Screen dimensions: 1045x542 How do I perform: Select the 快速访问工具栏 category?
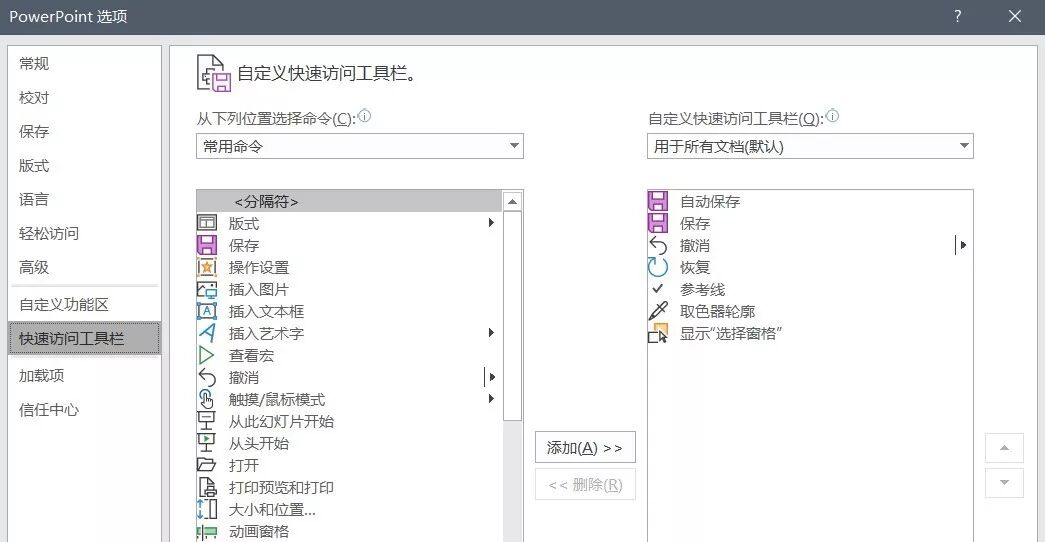point(84,339)
